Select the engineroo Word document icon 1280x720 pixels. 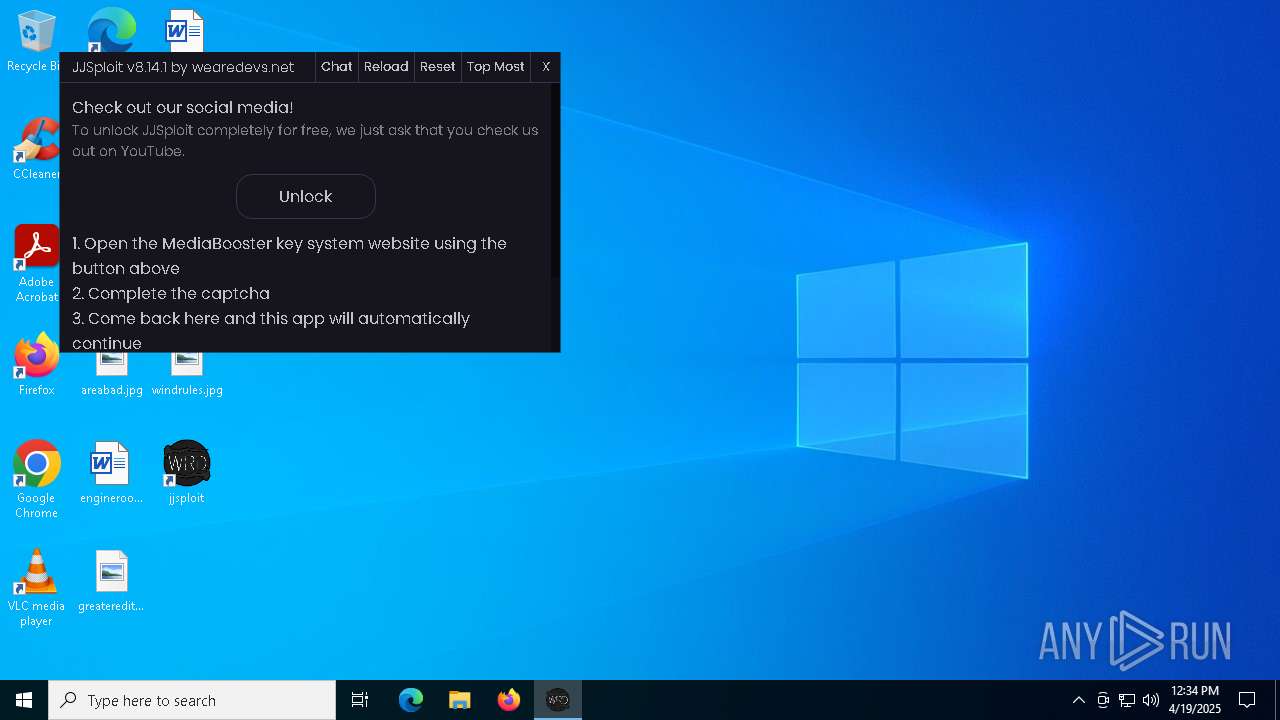coord(111,473)
